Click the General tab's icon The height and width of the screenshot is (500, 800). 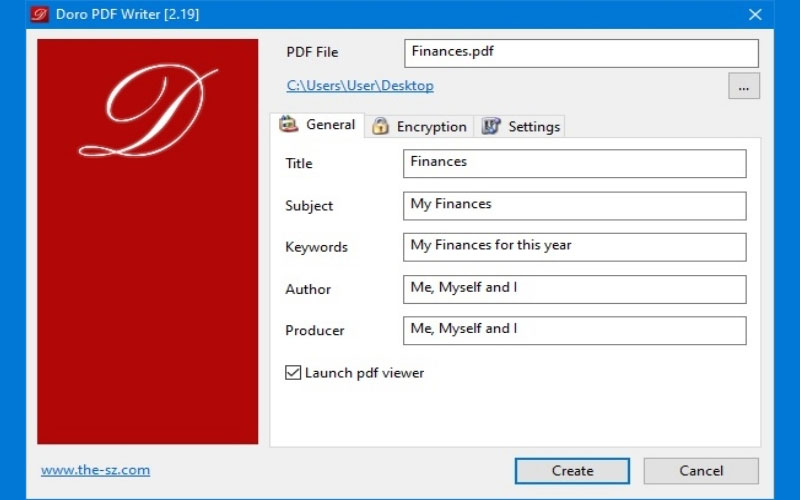coord(288,124)
